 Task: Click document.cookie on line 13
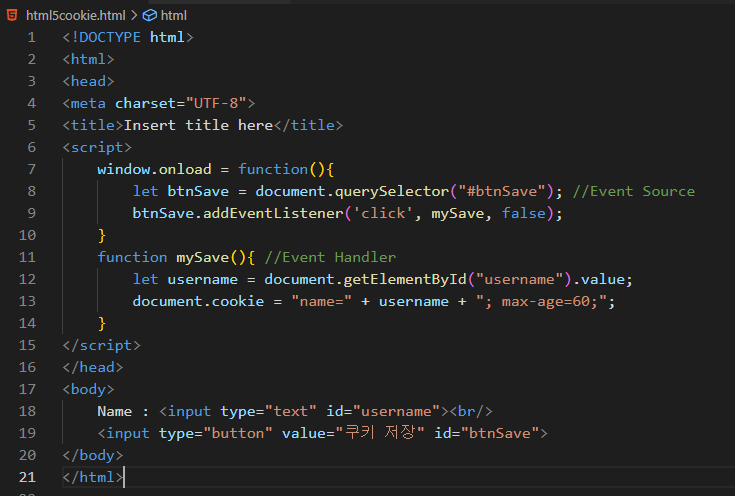coord(198,301)
